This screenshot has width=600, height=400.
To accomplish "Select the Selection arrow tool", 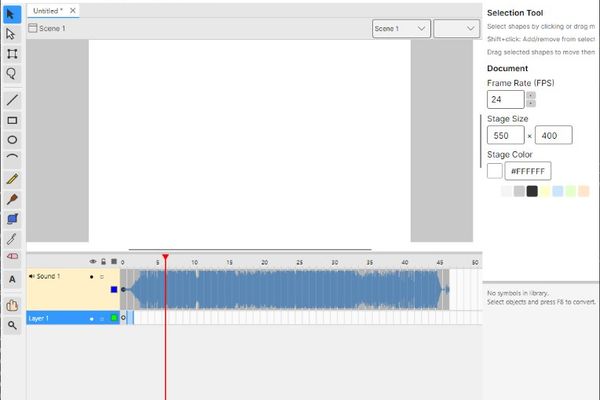I will pyautogui.click(x=12, y=15).
